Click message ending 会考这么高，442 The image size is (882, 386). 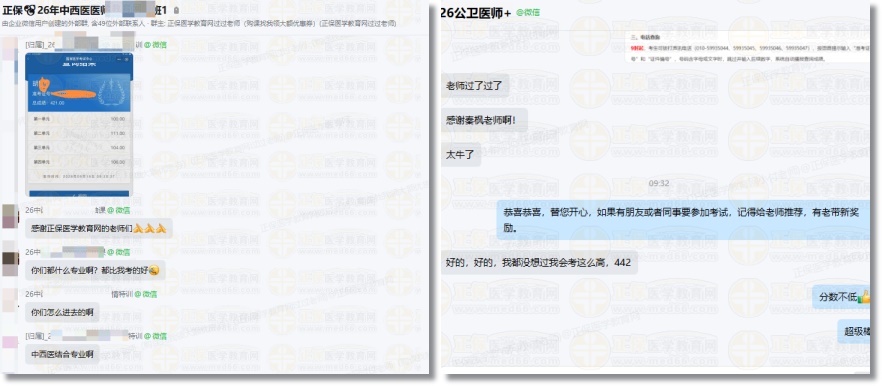(x=539, y=262)
